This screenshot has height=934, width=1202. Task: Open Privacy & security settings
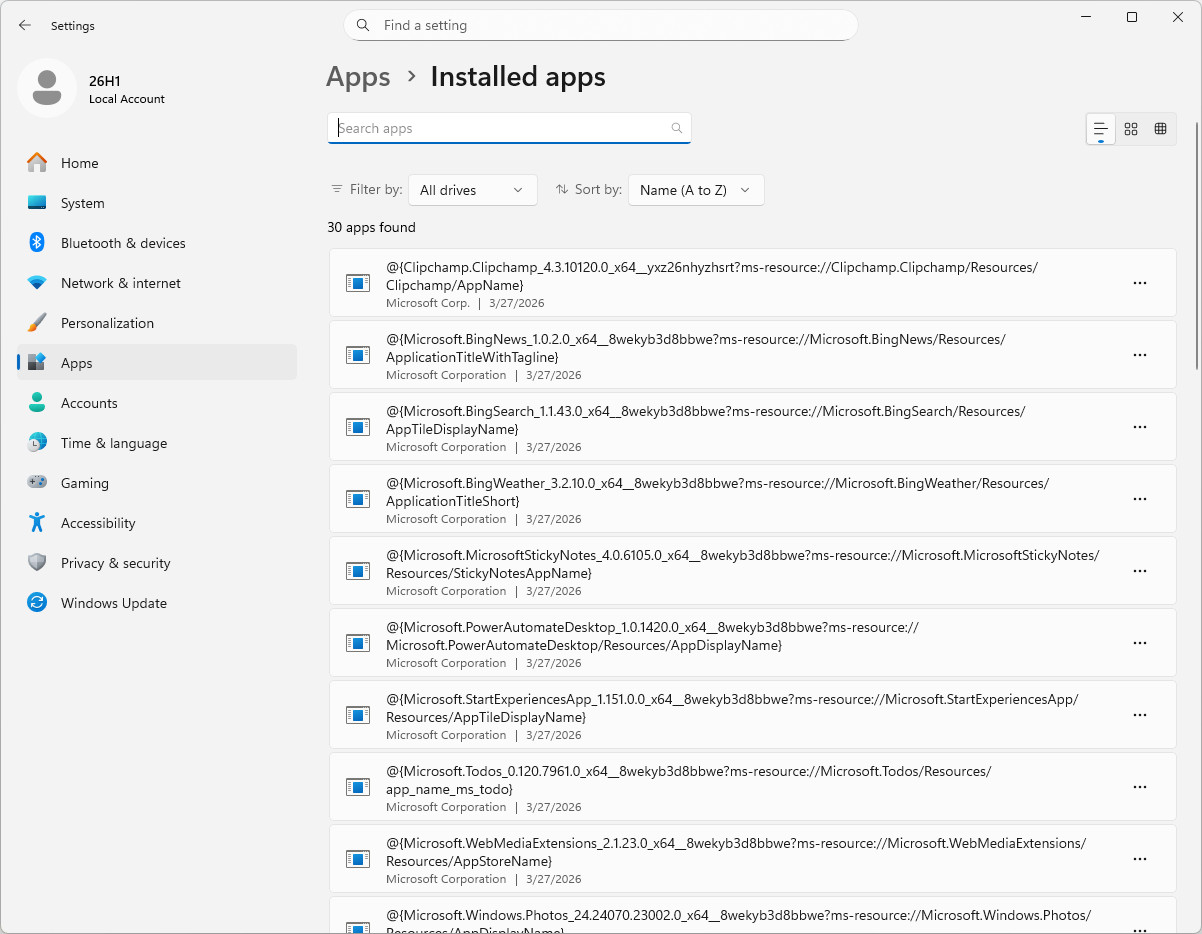pos(157,563)
